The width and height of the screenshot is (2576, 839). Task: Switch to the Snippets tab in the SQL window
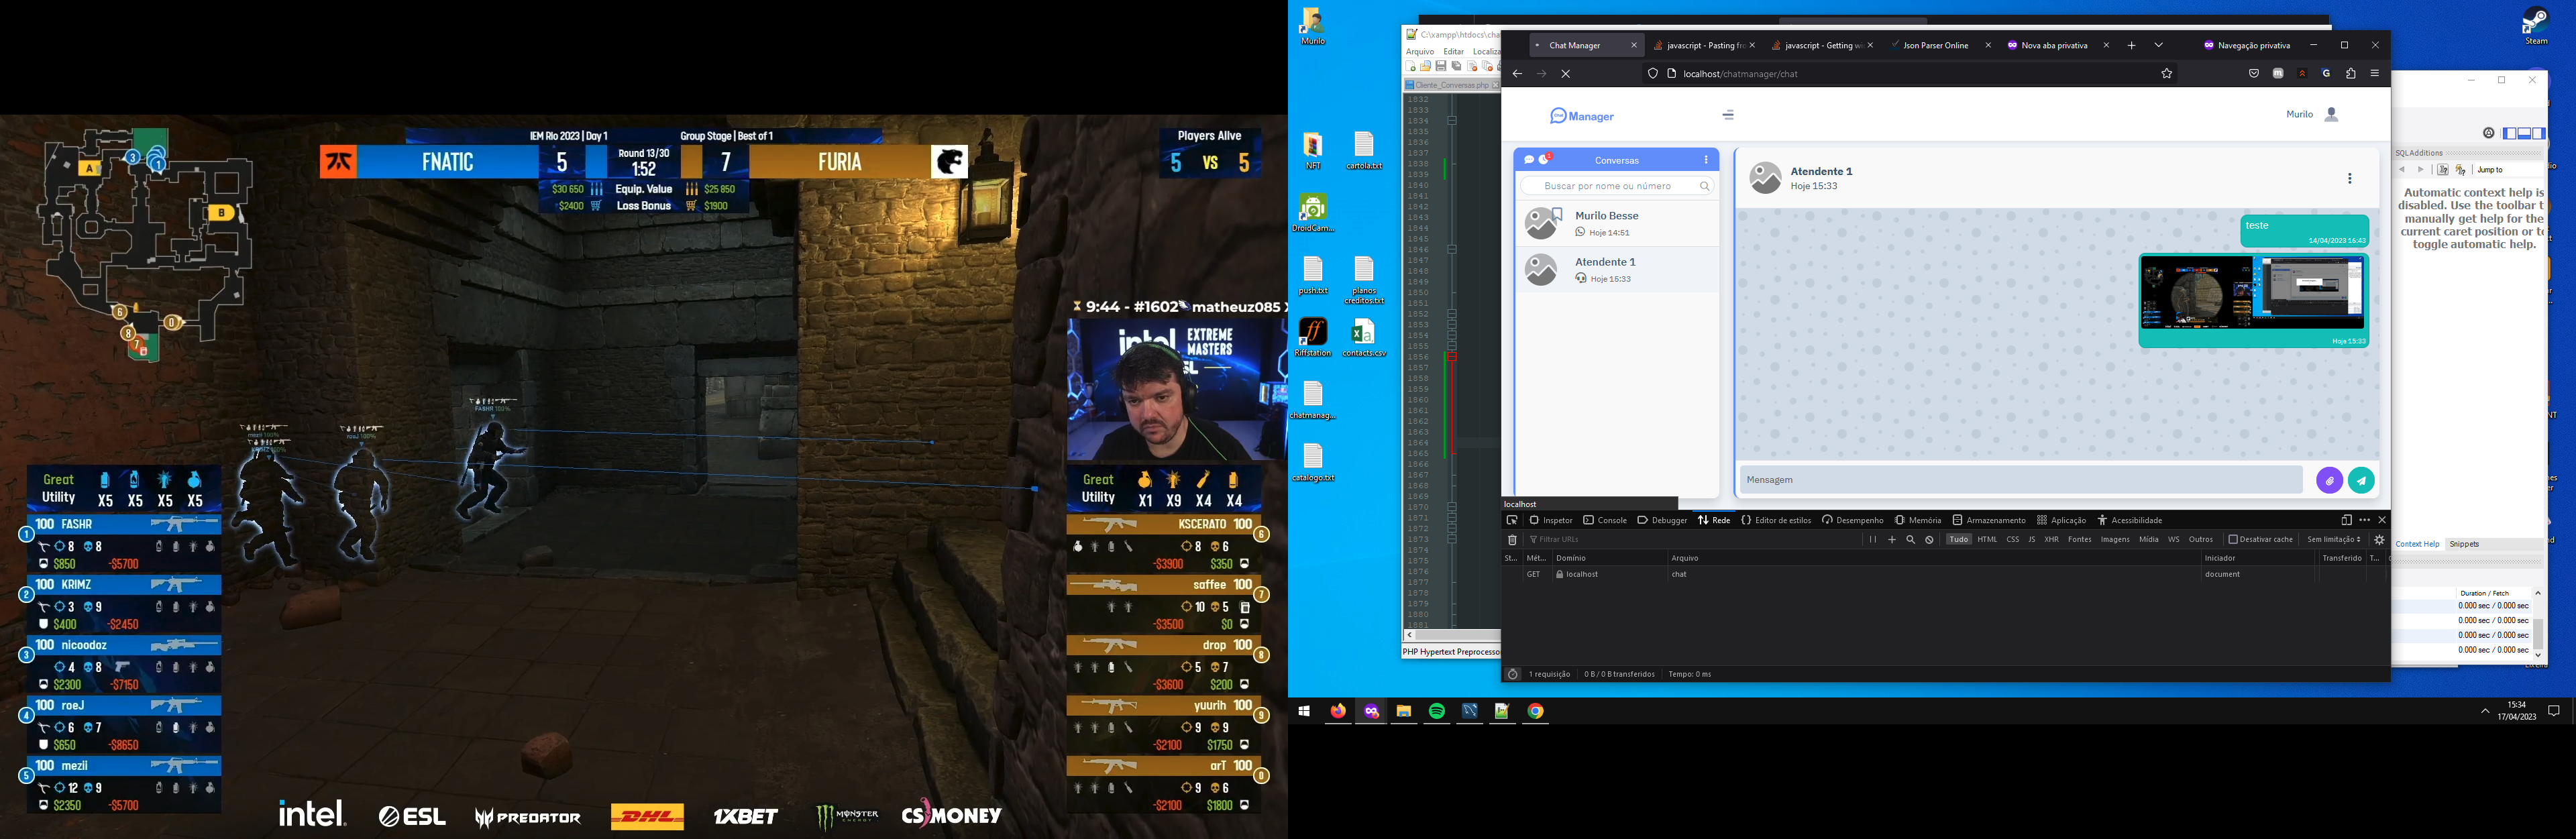click(2463, 544)
